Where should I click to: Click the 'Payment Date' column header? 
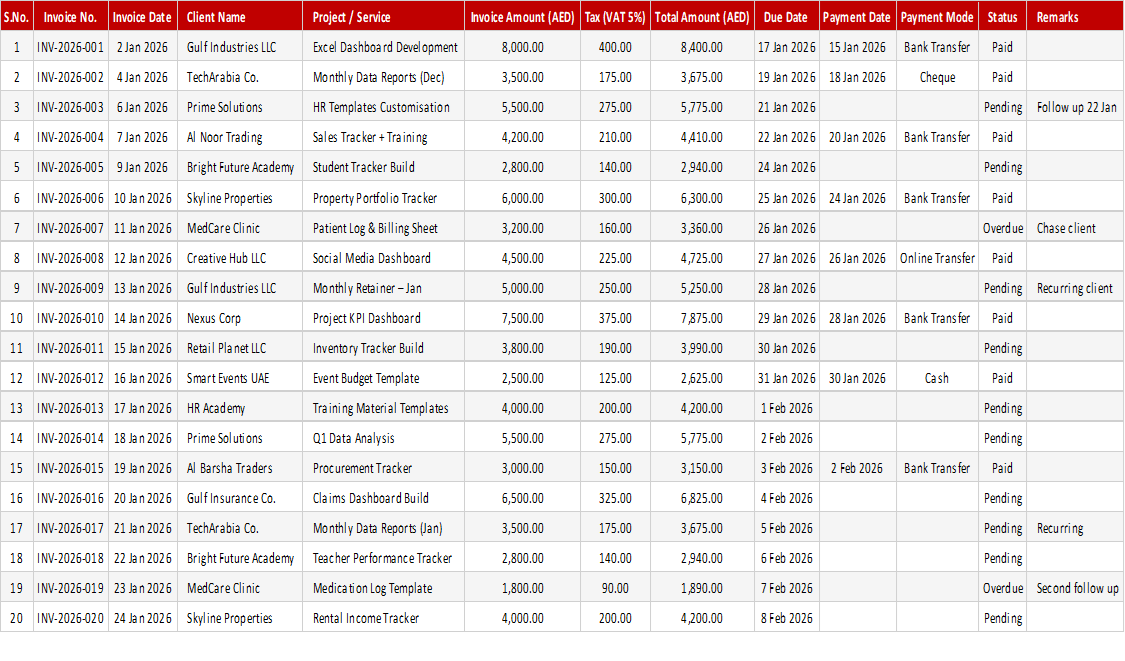tap(857, 17)
